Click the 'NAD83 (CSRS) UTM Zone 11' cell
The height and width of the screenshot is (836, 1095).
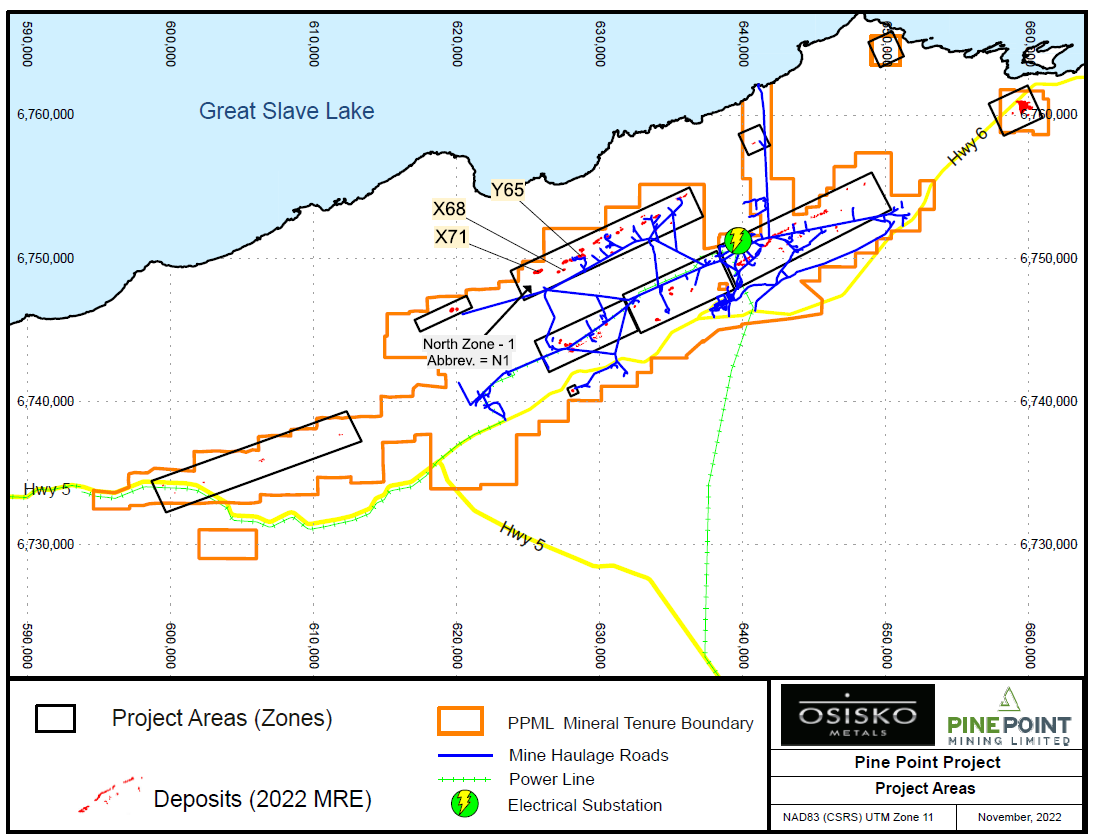[x=863, y=816]
